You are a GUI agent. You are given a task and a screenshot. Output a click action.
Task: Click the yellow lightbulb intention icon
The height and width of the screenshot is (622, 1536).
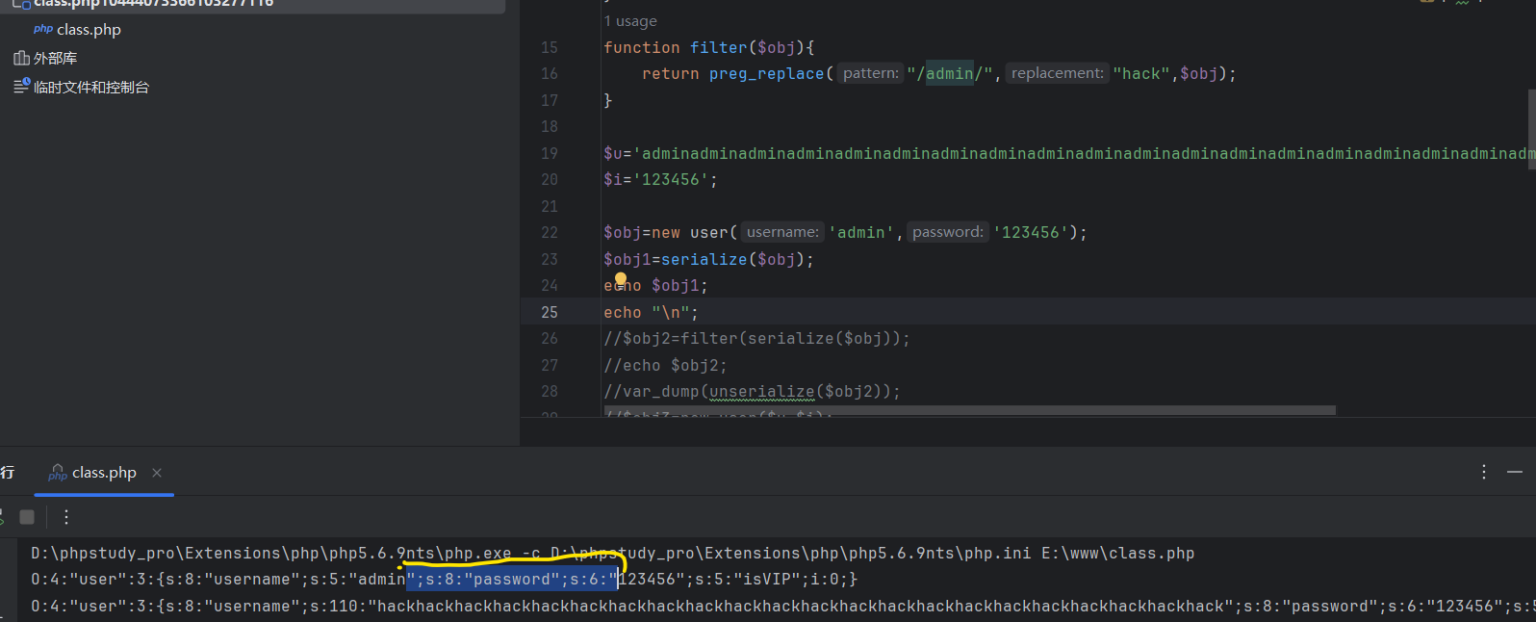point(620,280)
